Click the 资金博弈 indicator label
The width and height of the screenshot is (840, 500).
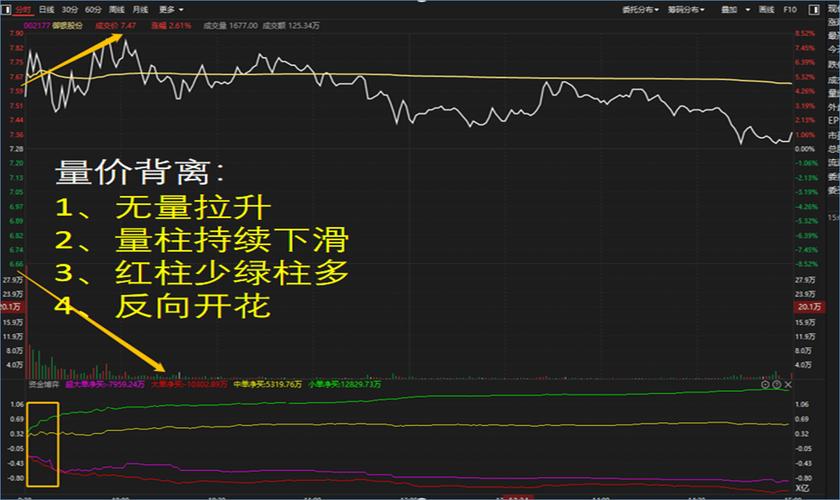pyautogui.click(x=44, y=384)
